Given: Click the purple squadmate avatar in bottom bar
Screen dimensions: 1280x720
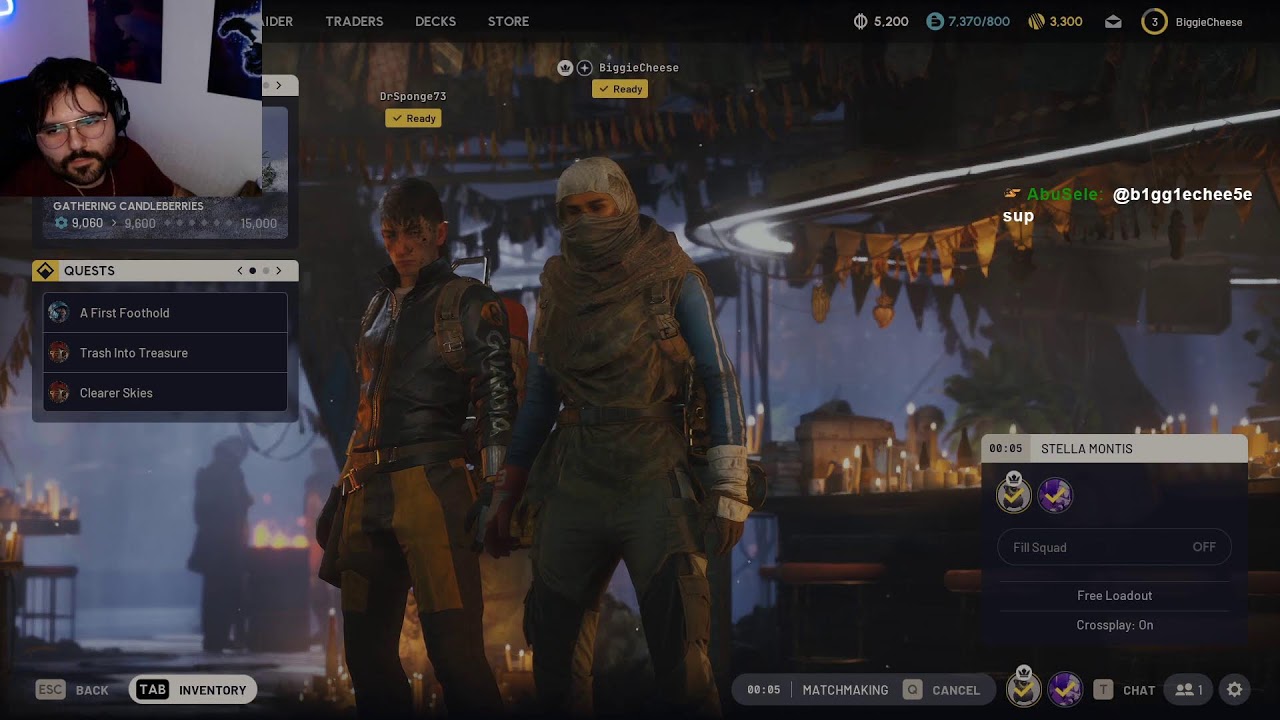Looking at the screenshot, I should tap(1064, 689).
